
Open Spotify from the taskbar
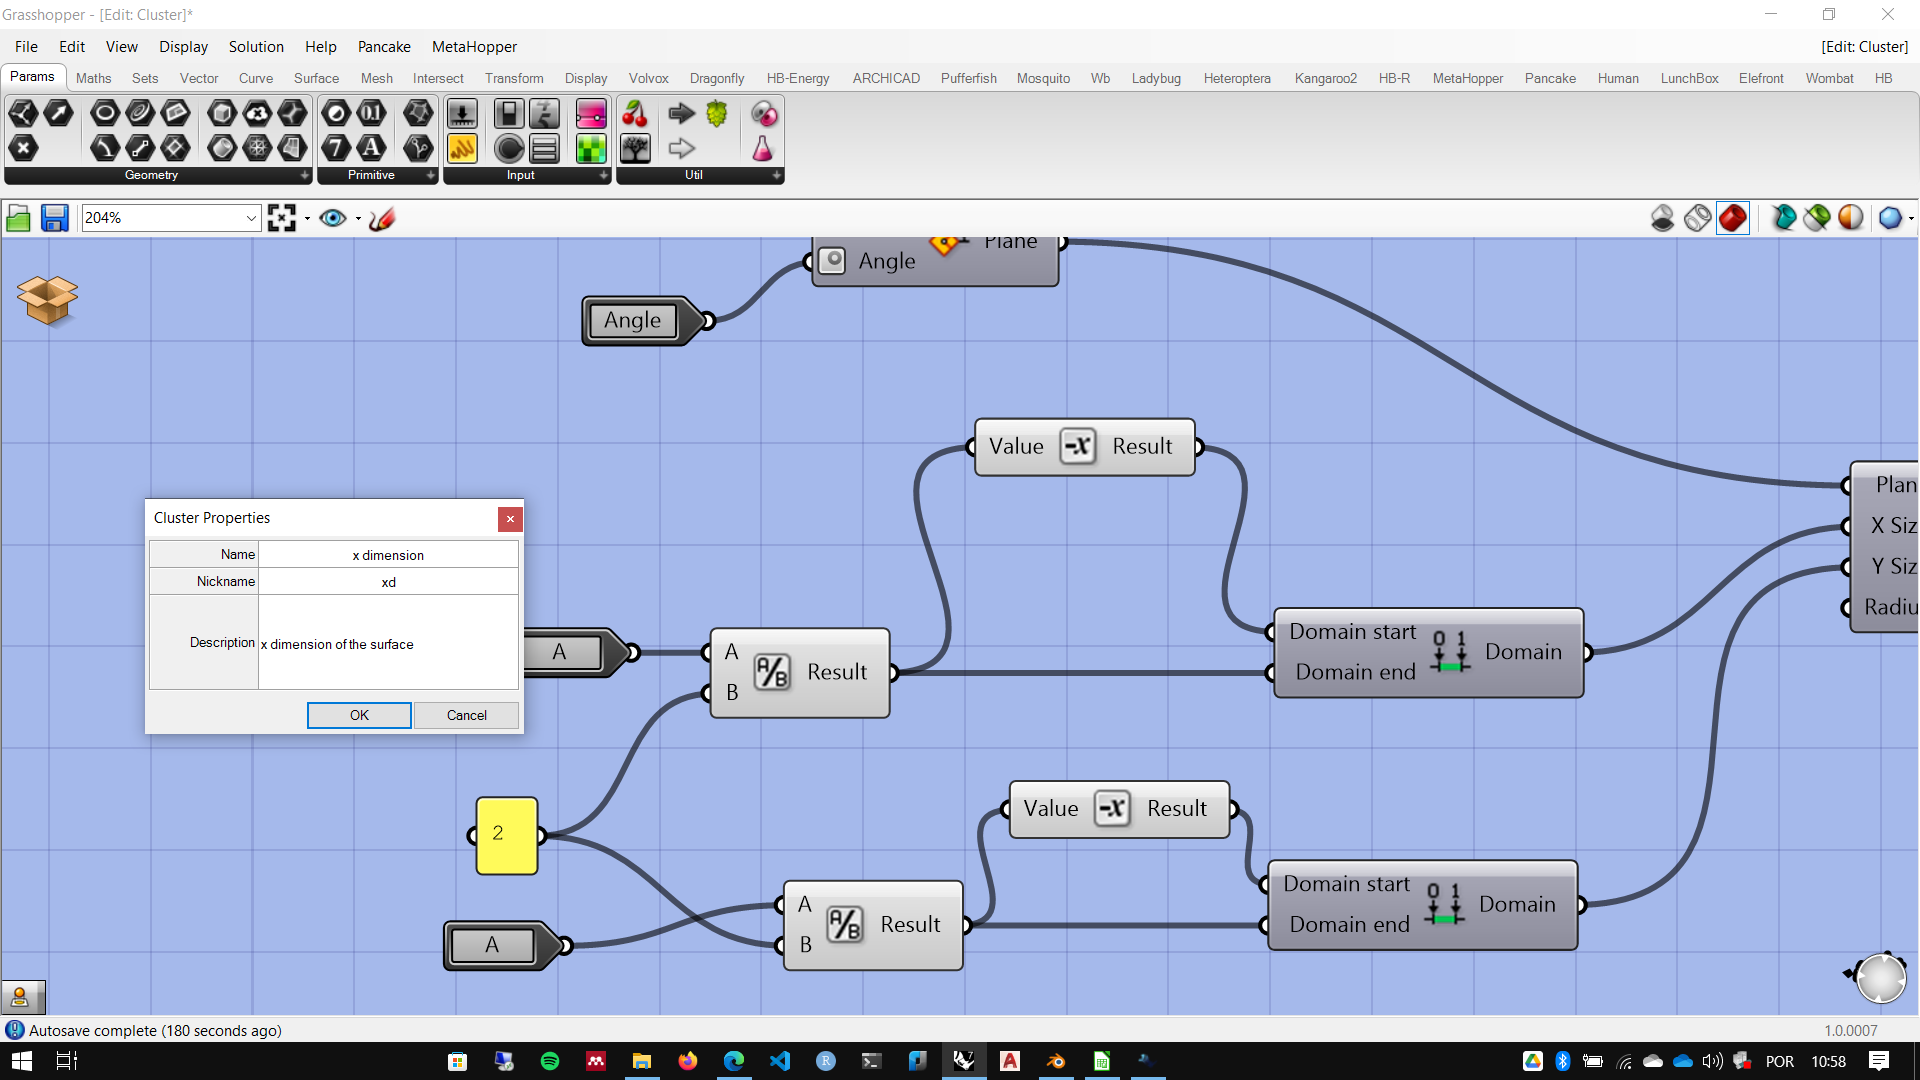click(x=550, y=1061)
